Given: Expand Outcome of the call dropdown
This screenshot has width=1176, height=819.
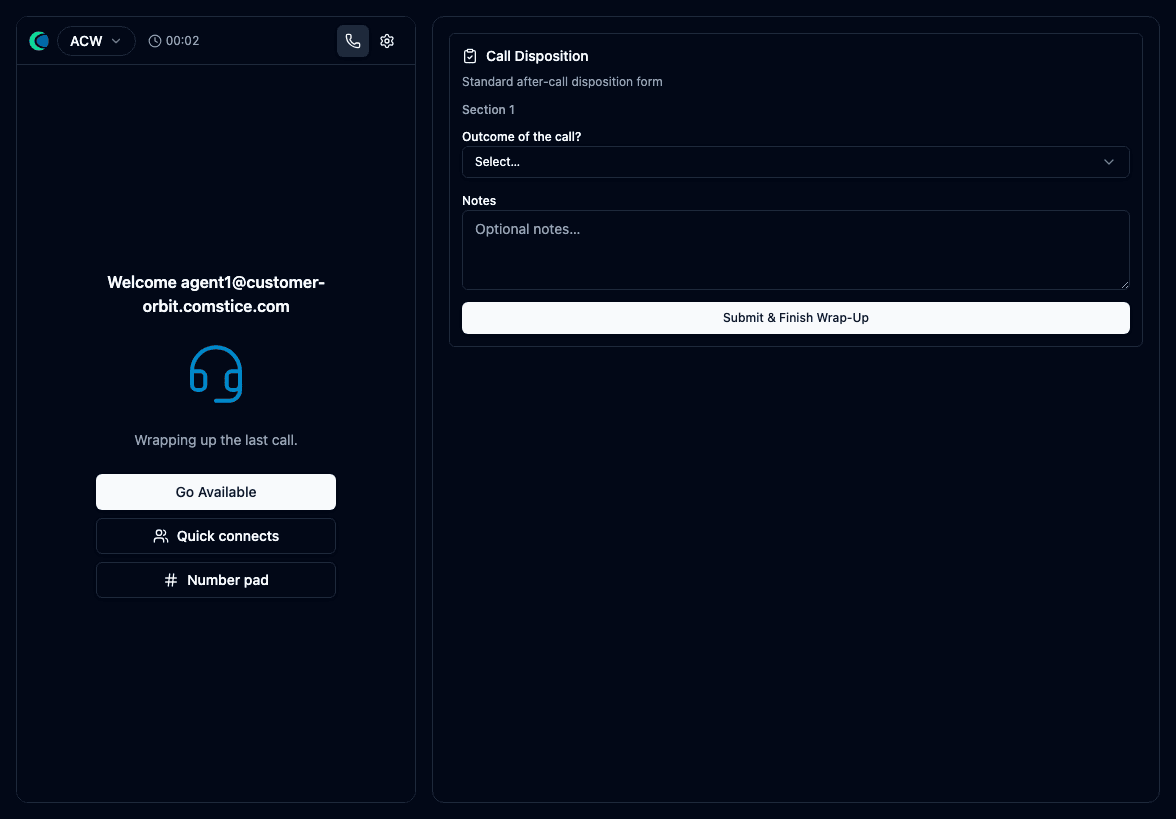Looking at the screenshot, I should [x=796, y=162].
